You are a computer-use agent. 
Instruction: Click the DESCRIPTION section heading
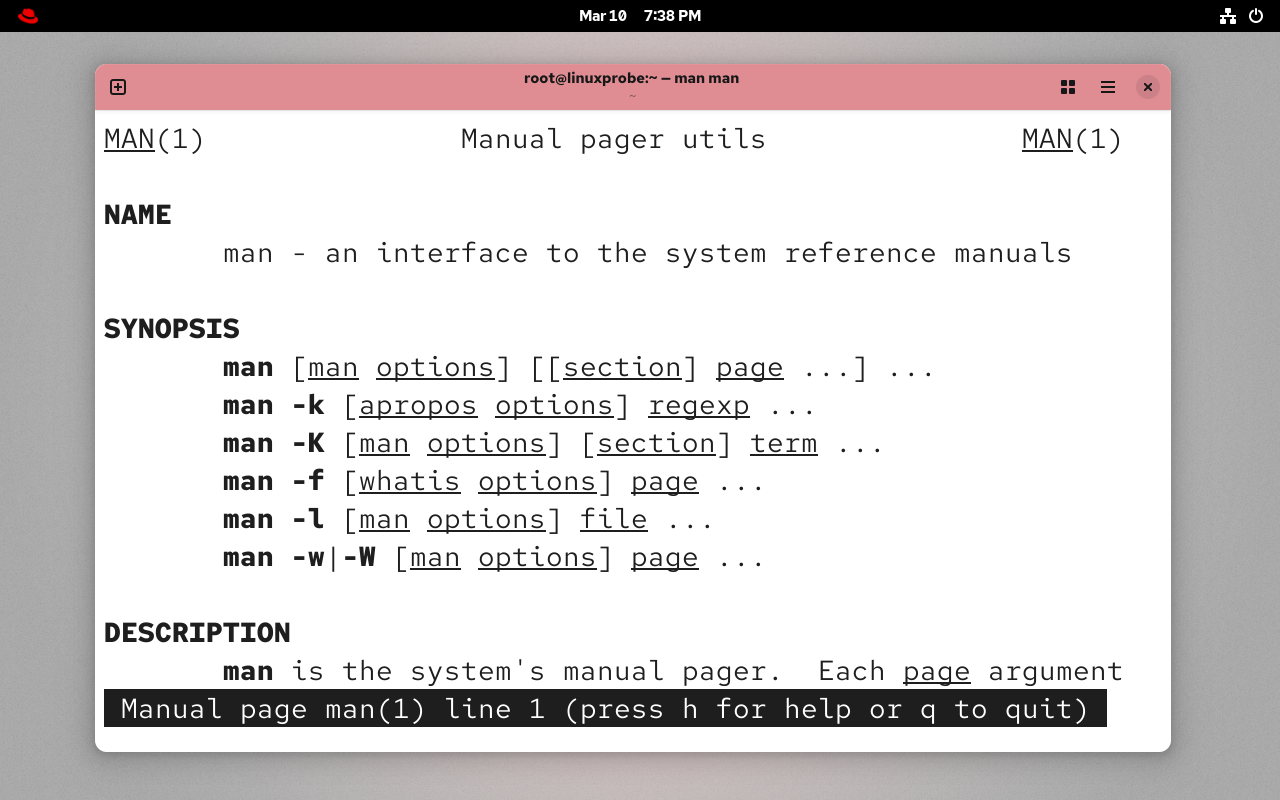197,633
